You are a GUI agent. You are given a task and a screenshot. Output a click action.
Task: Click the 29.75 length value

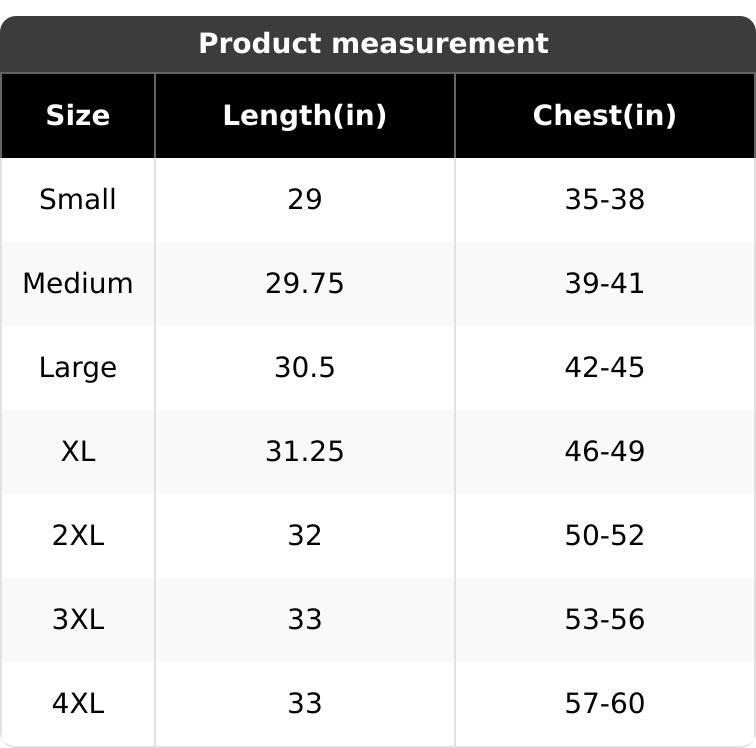pos(304,284)
